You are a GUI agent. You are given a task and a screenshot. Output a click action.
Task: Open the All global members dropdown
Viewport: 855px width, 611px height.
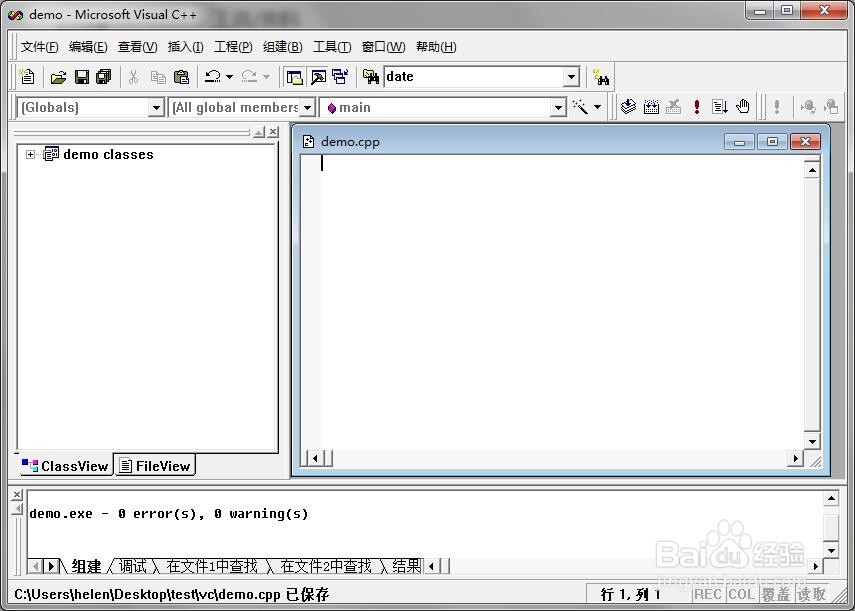point(308,107)
